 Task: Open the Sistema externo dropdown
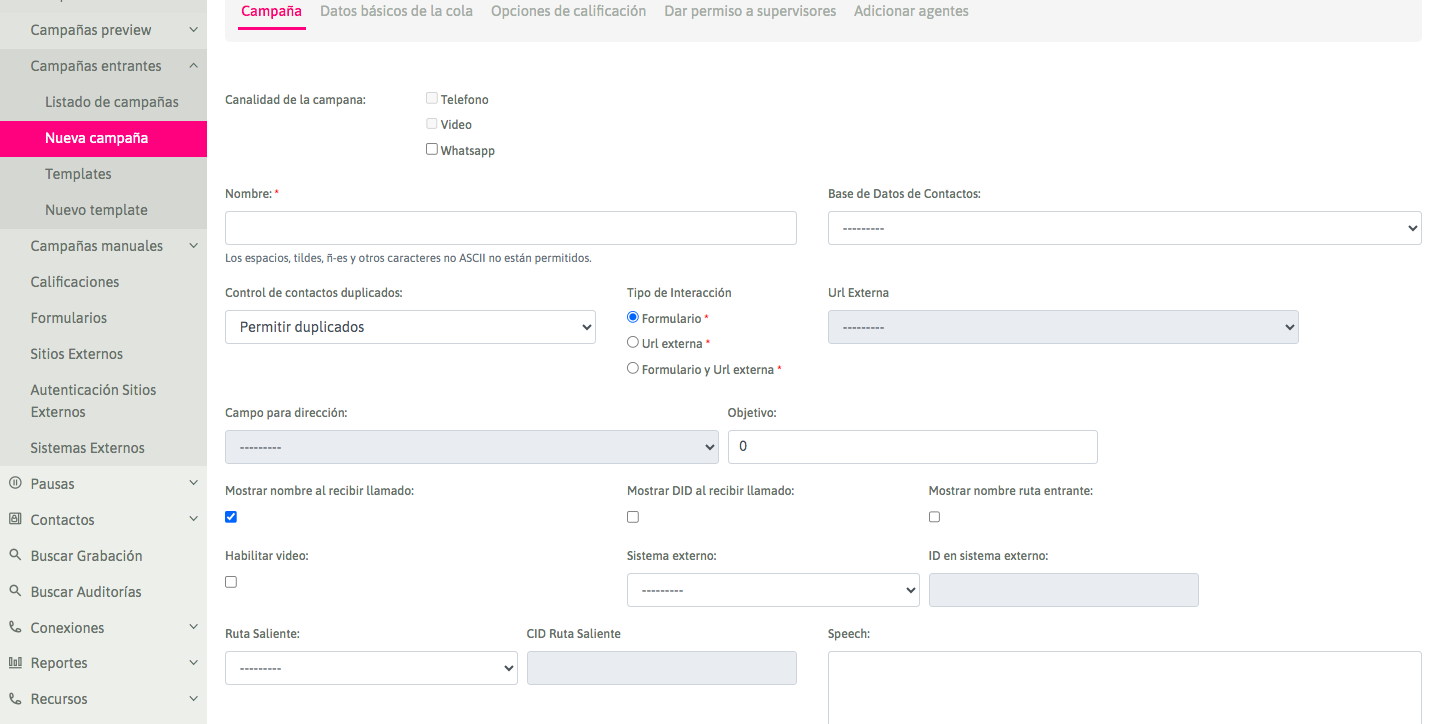772,590
